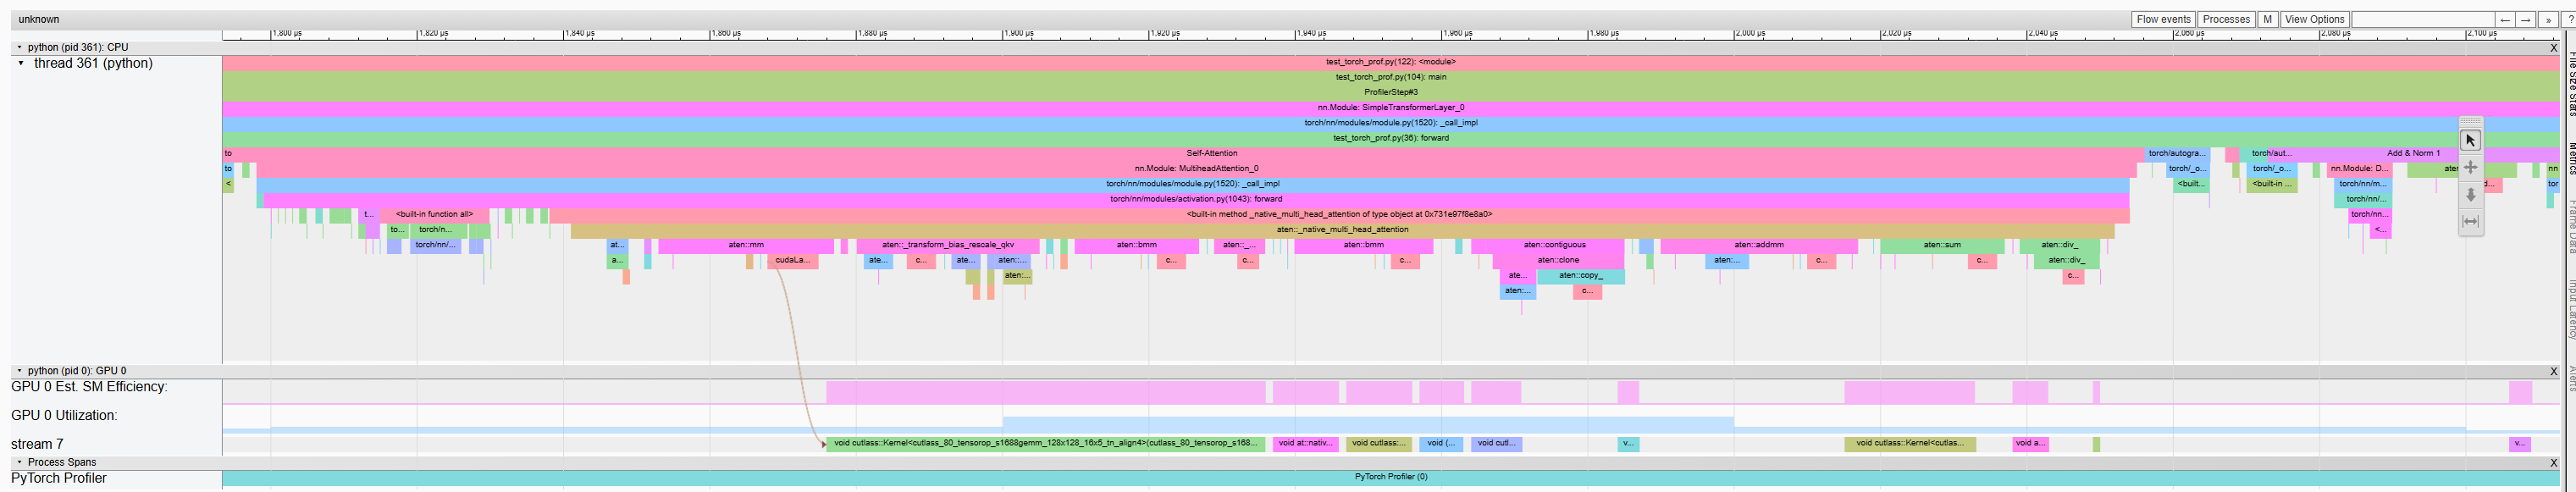Select the aten::addmm slice
The image size is (2576, 492).
[1758, 245]
